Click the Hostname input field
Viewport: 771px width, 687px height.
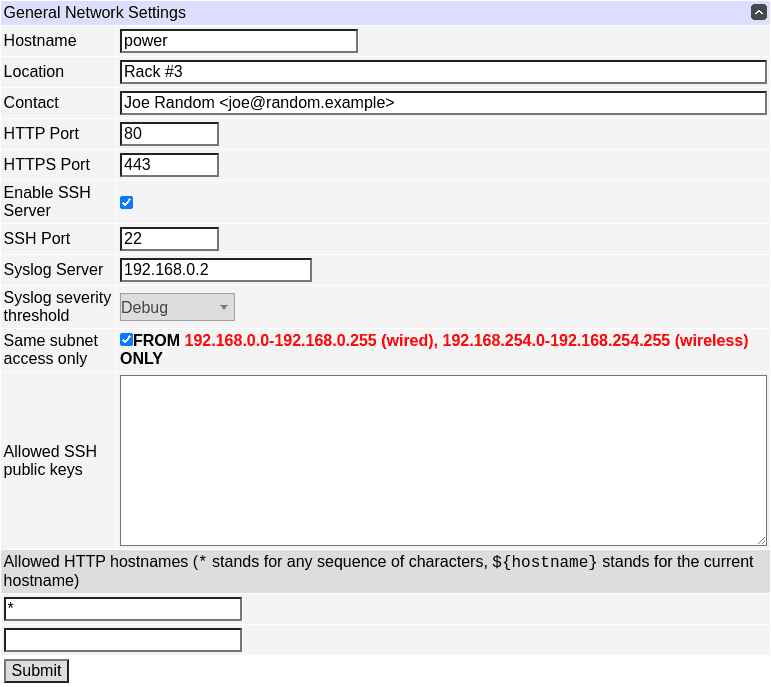point(238,41)
